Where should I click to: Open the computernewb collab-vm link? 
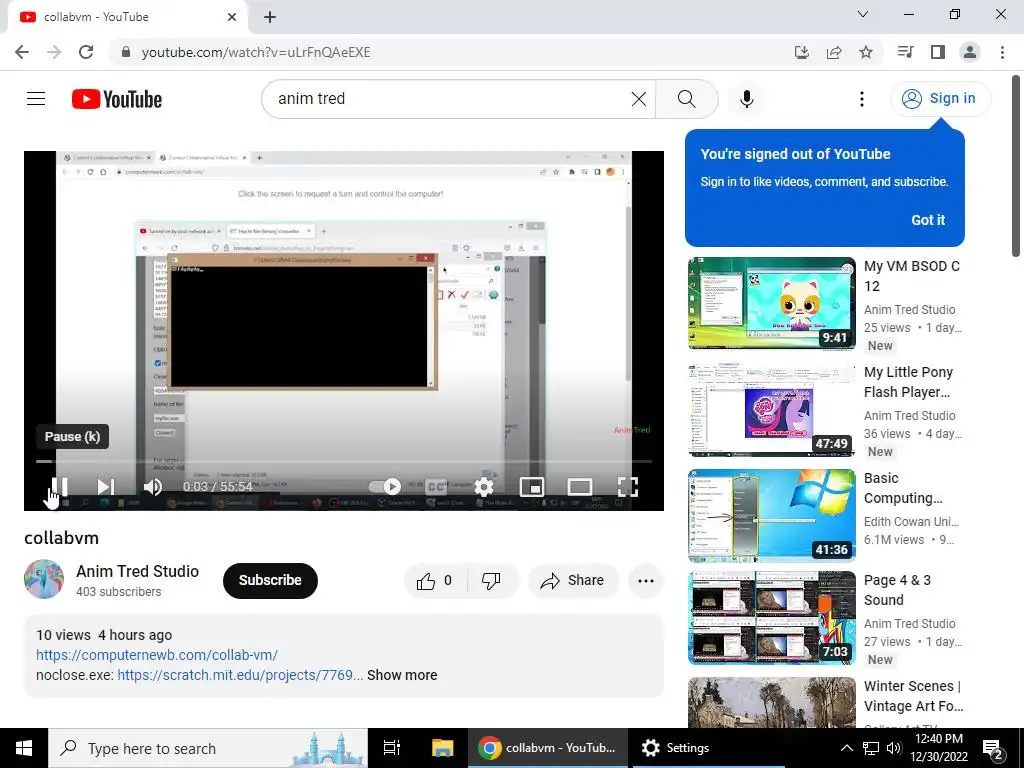coord(157,655)
